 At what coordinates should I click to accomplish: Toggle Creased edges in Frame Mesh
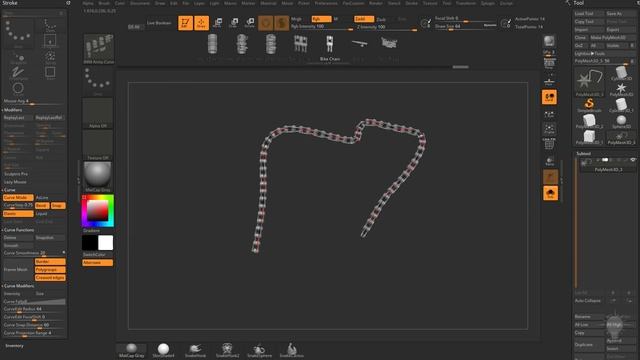50,278
